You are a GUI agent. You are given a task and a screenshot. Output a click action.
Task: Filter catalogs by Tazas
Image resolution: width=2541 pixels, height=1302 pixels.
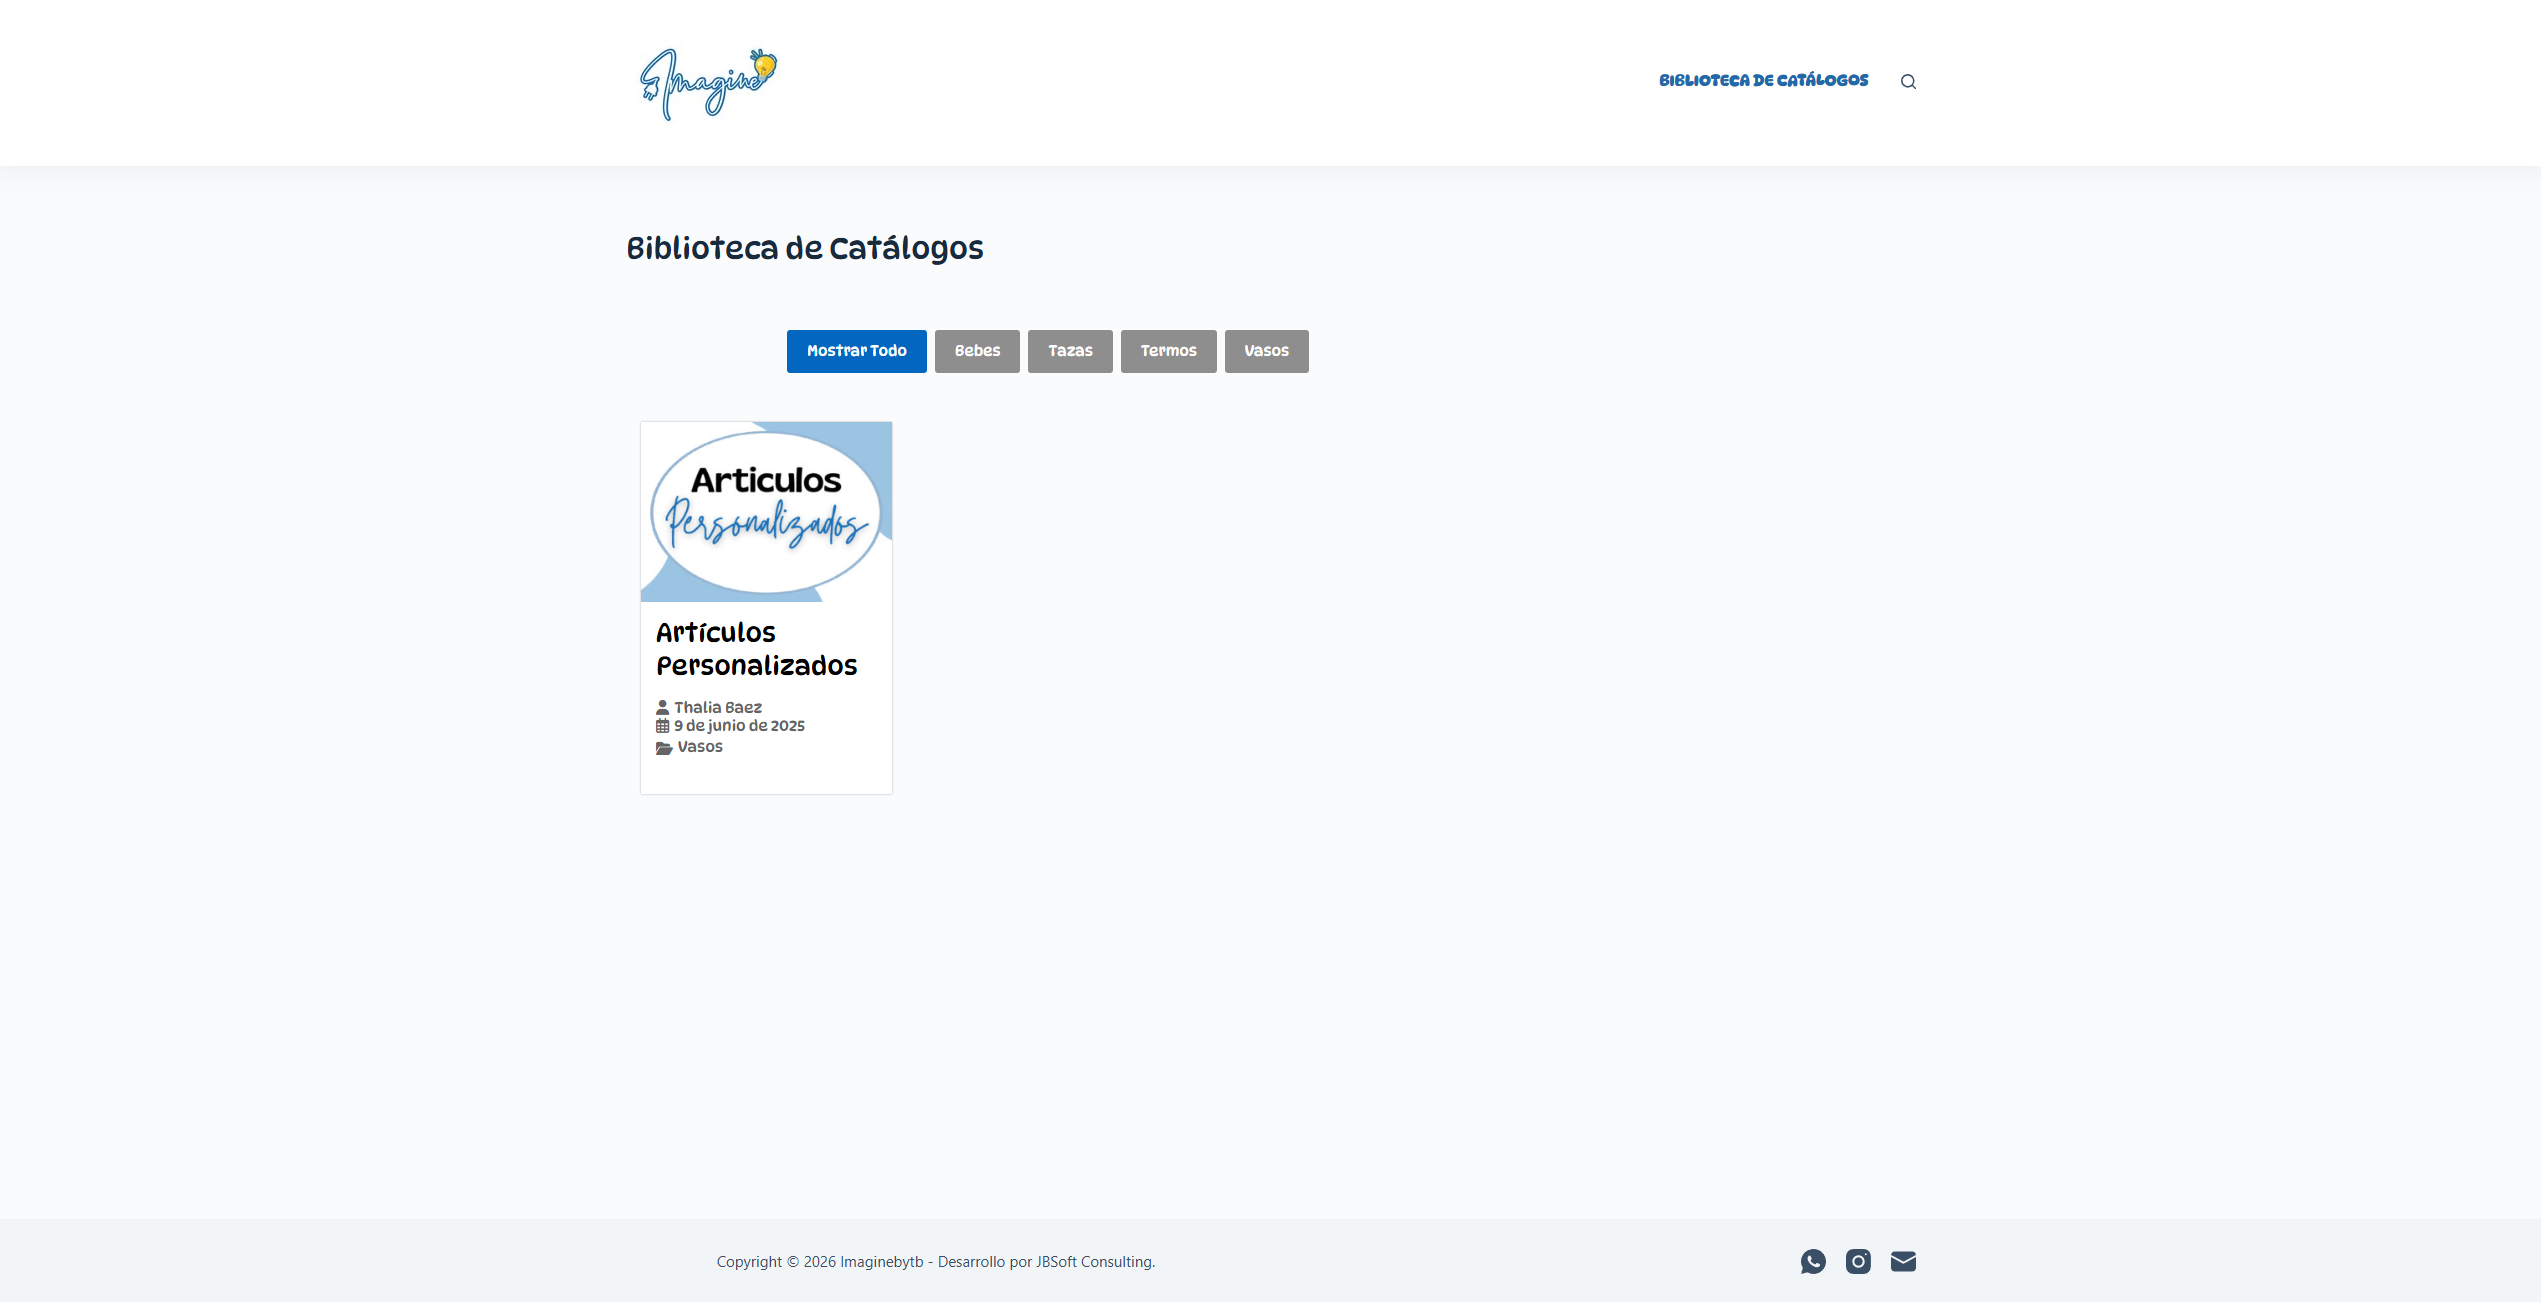[1069, 351]
